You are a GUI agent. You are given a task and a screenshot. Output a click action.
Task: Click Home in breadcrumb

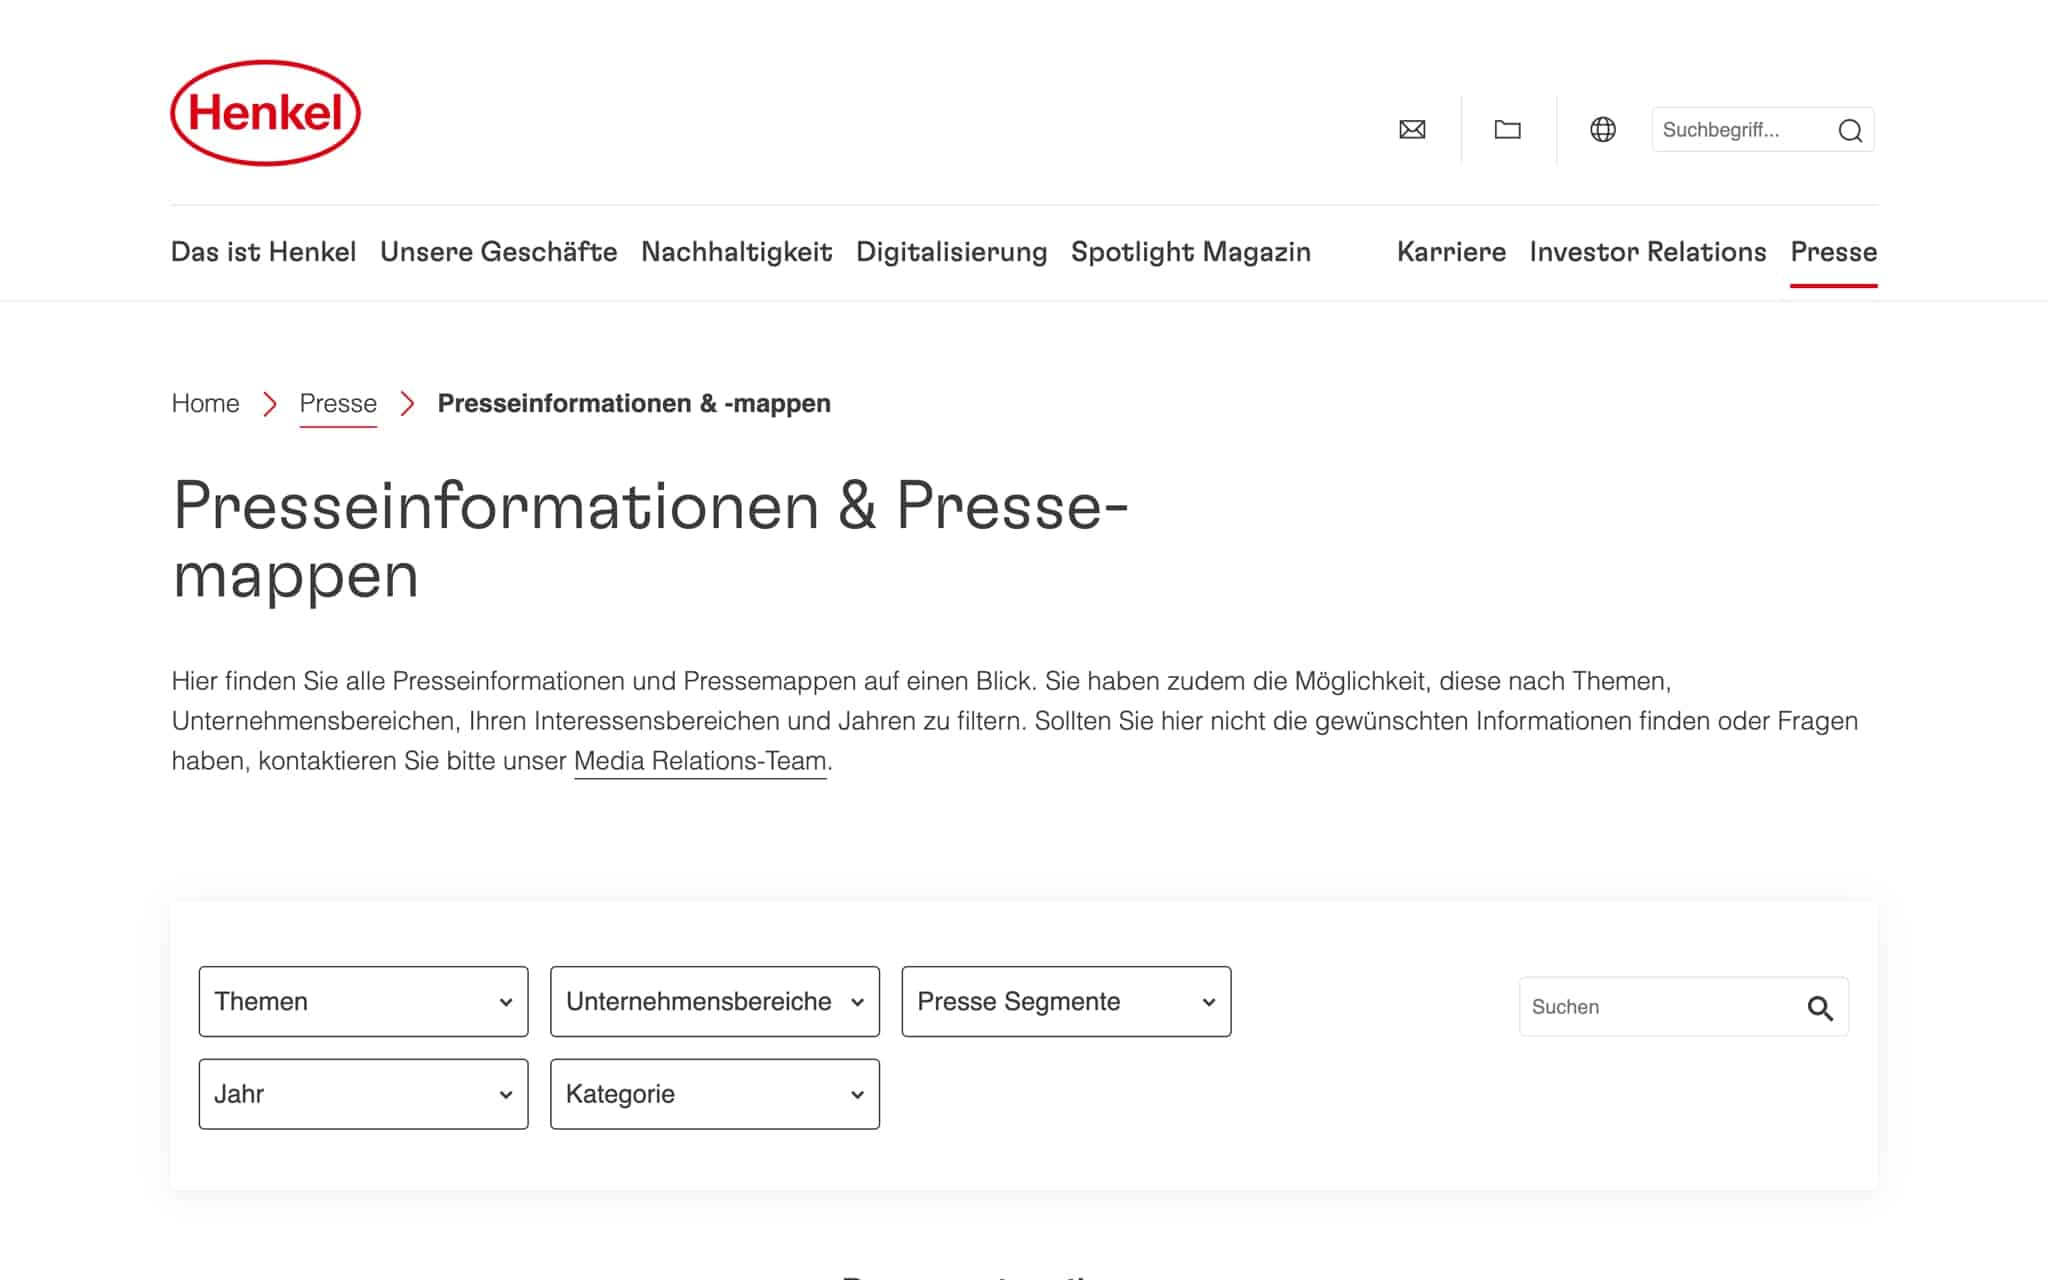(205, 403)
